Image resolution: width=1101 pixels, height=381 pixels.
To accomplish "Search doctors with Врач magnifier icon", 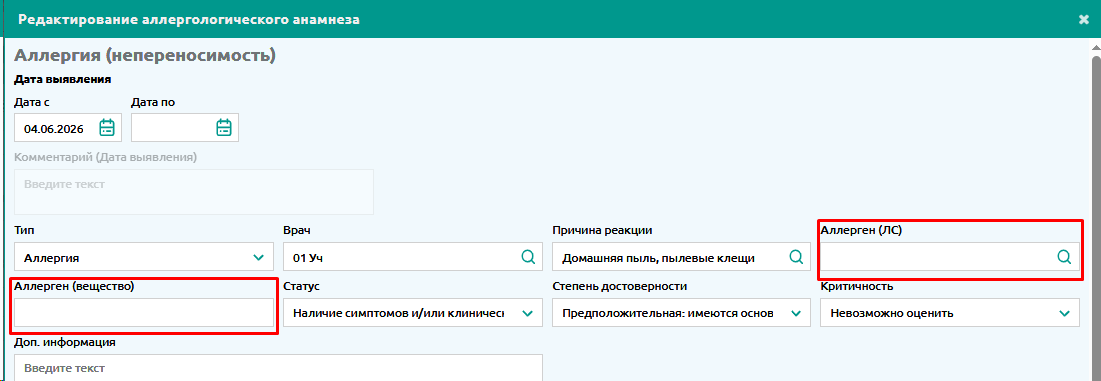I will click(x=527, y=257).
